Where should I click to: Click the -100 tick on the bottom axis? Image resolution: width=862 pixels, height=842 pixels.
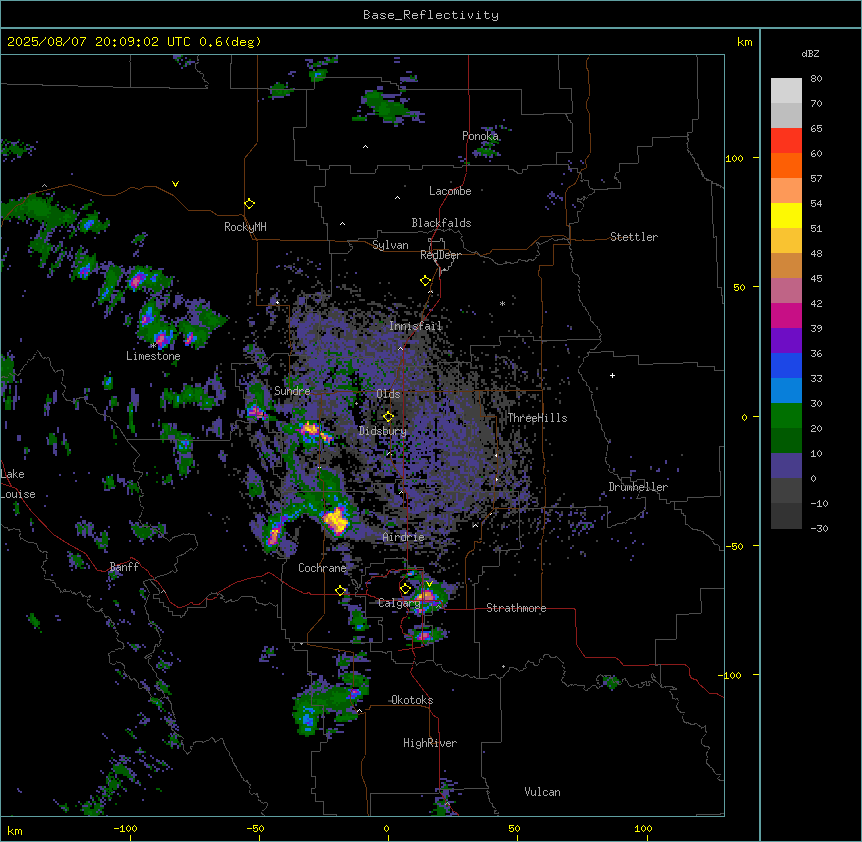tap(125, 828)
